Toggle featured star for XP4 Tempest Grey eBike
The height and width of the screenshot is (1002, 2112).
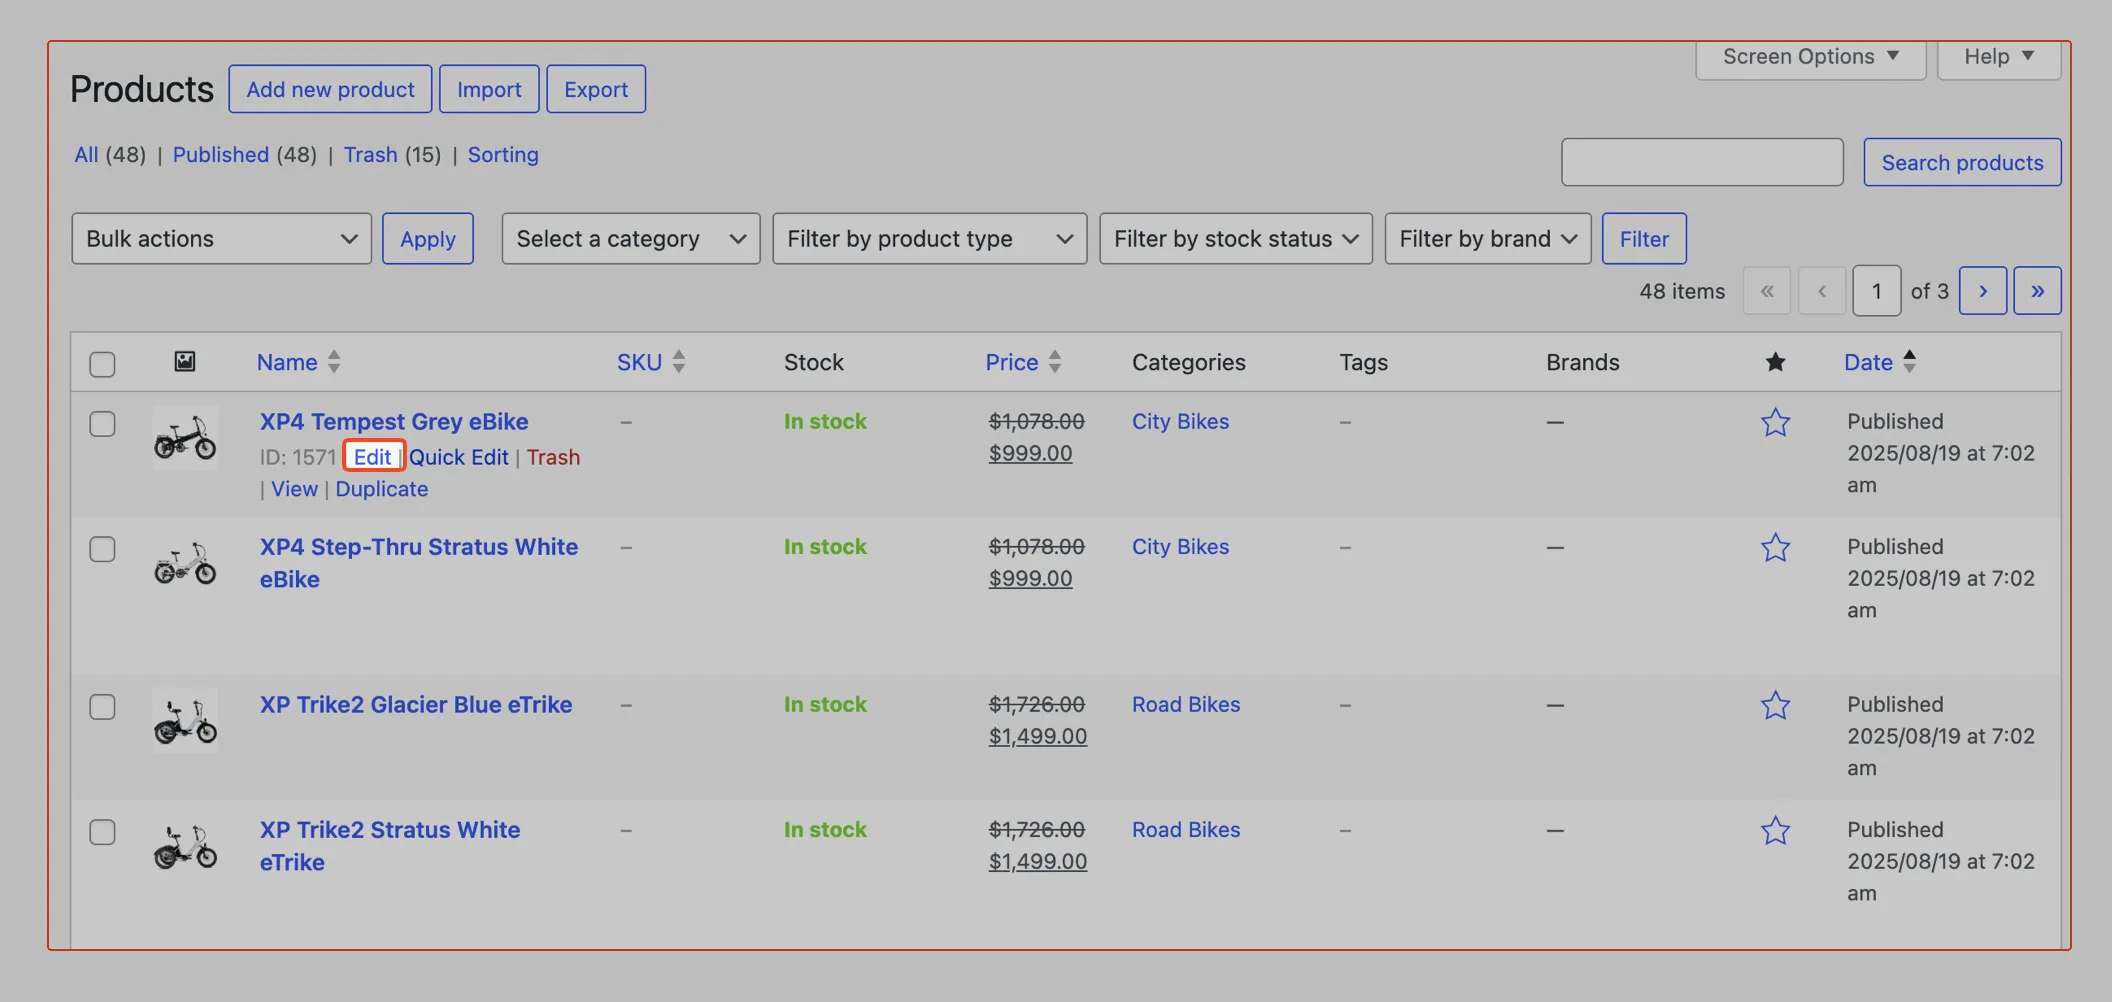(x=1775, y=422)
